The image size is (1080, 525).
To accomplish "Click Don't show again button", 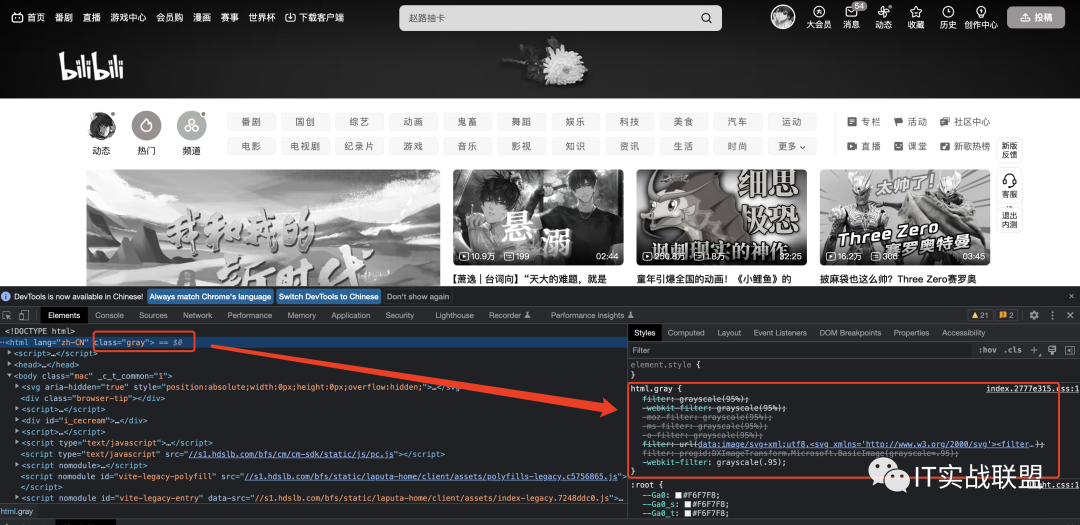I will tap(417, 297).
